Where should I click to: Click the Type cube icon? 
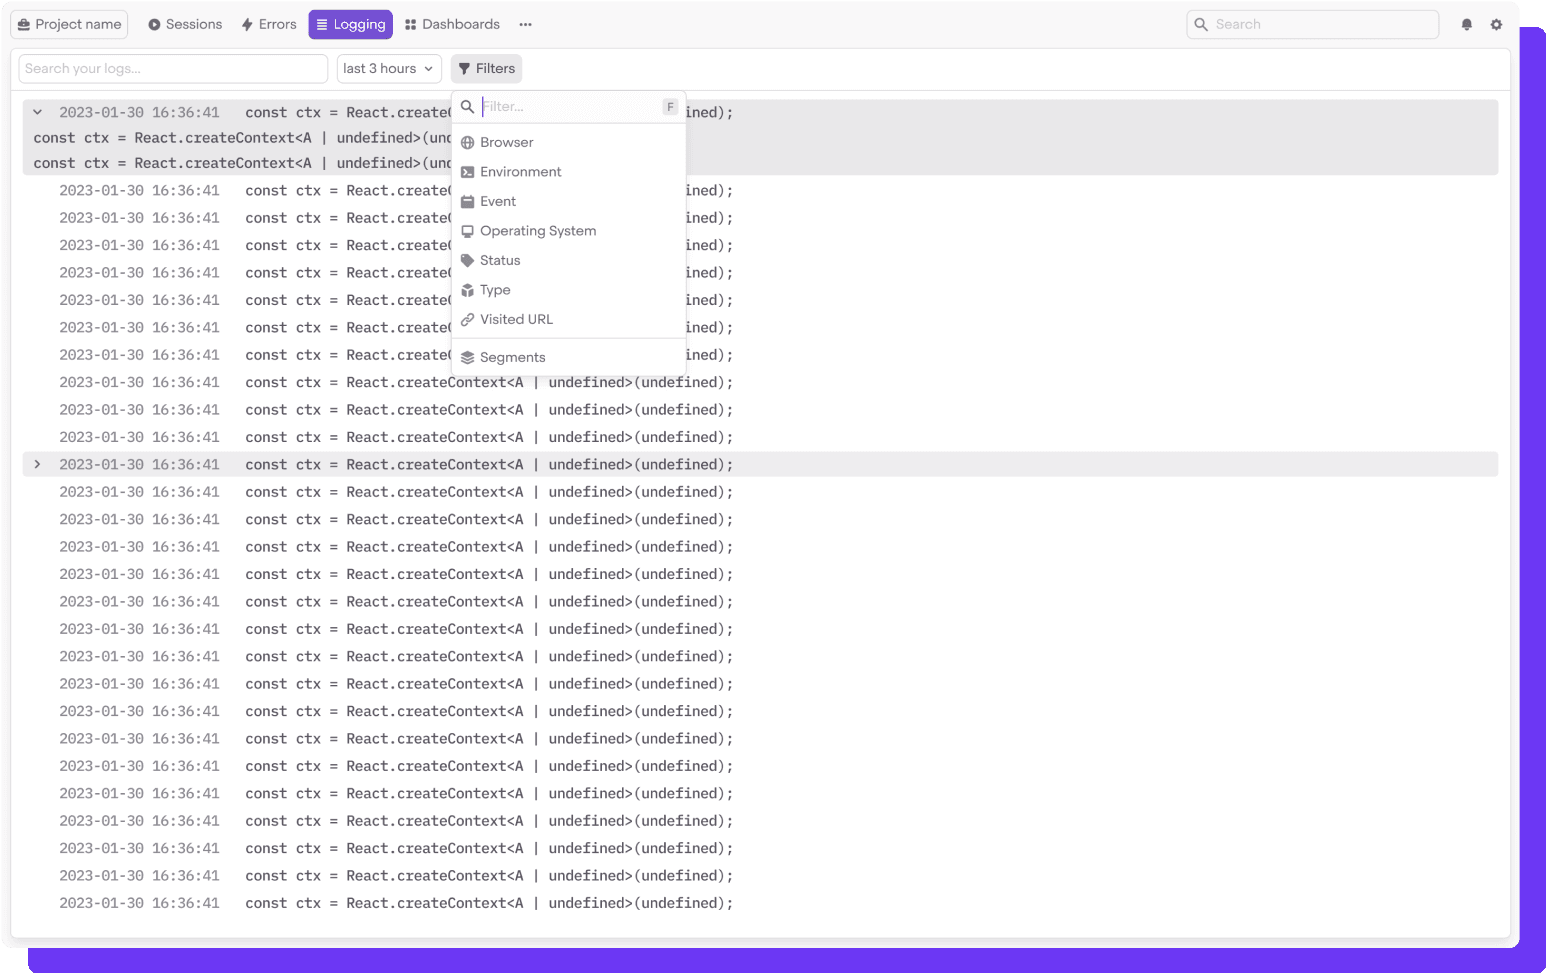467,290
